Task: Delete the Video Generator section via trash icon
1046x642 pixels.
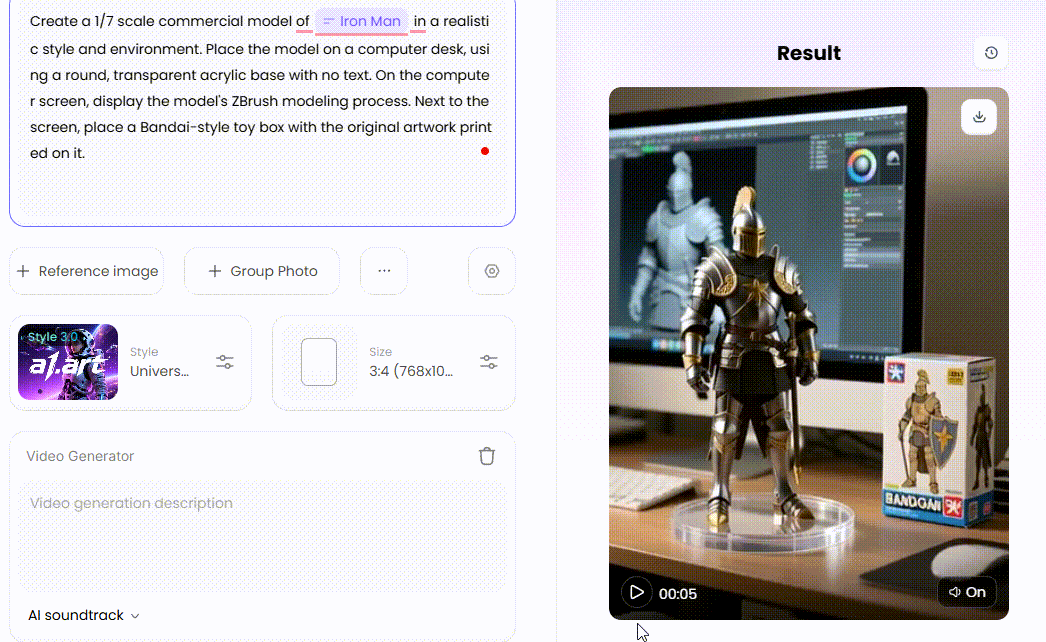Action: [487, 455]
